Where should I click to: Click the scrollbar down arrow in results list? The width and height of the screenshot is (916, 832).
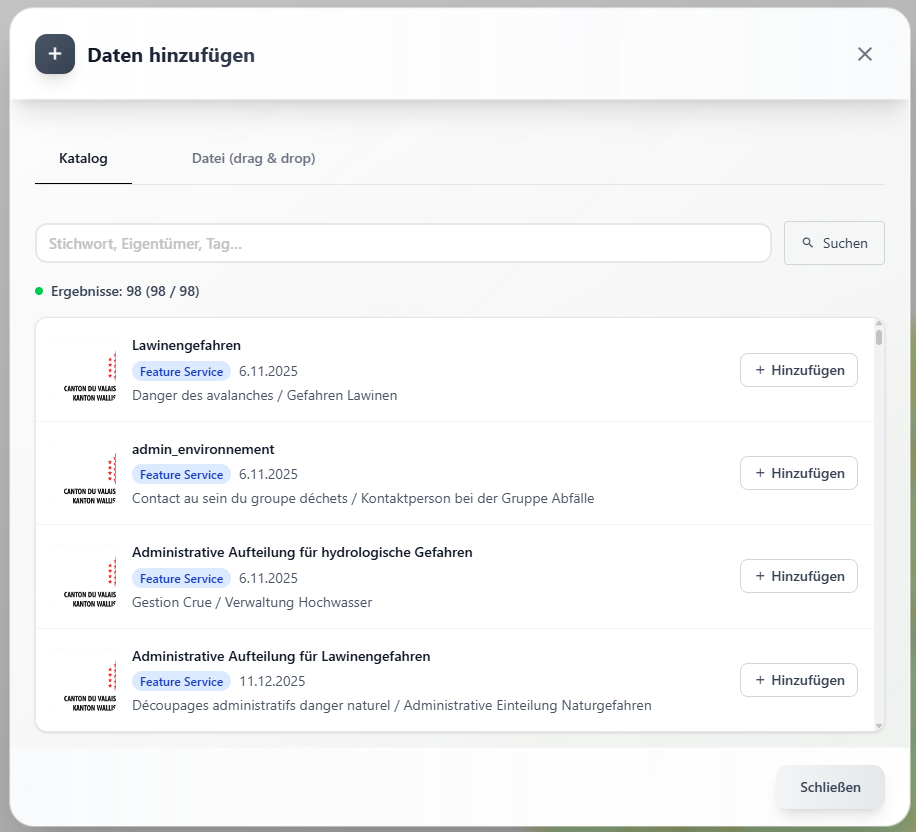tap(879, 725)
